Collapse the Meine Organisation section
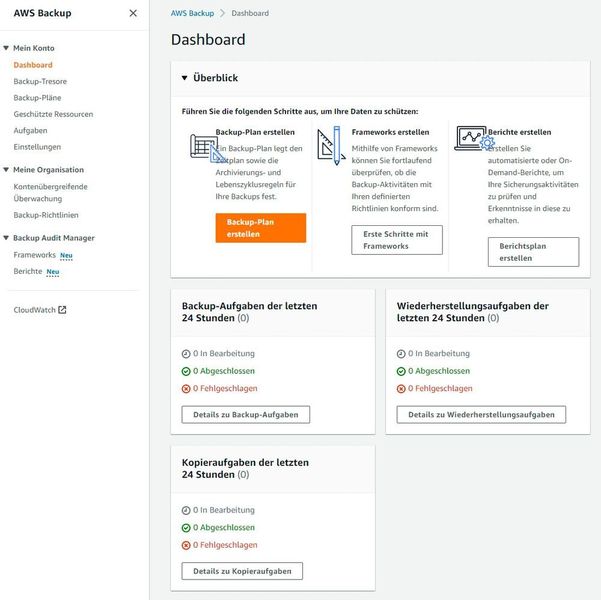 (6, 169)
